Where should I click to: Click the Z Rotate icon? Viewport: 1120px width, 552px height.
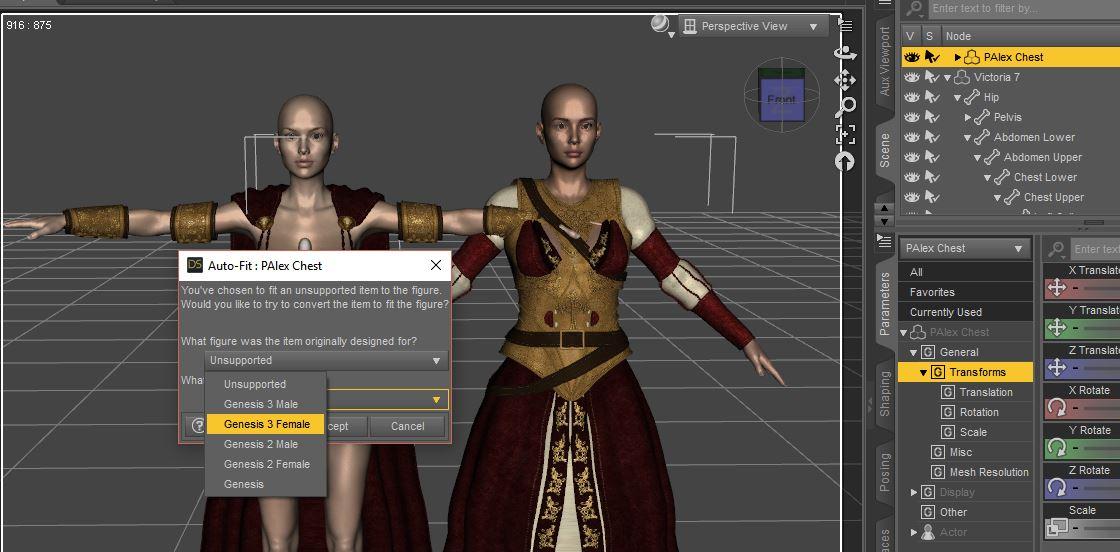click(x=1056, y=488)
